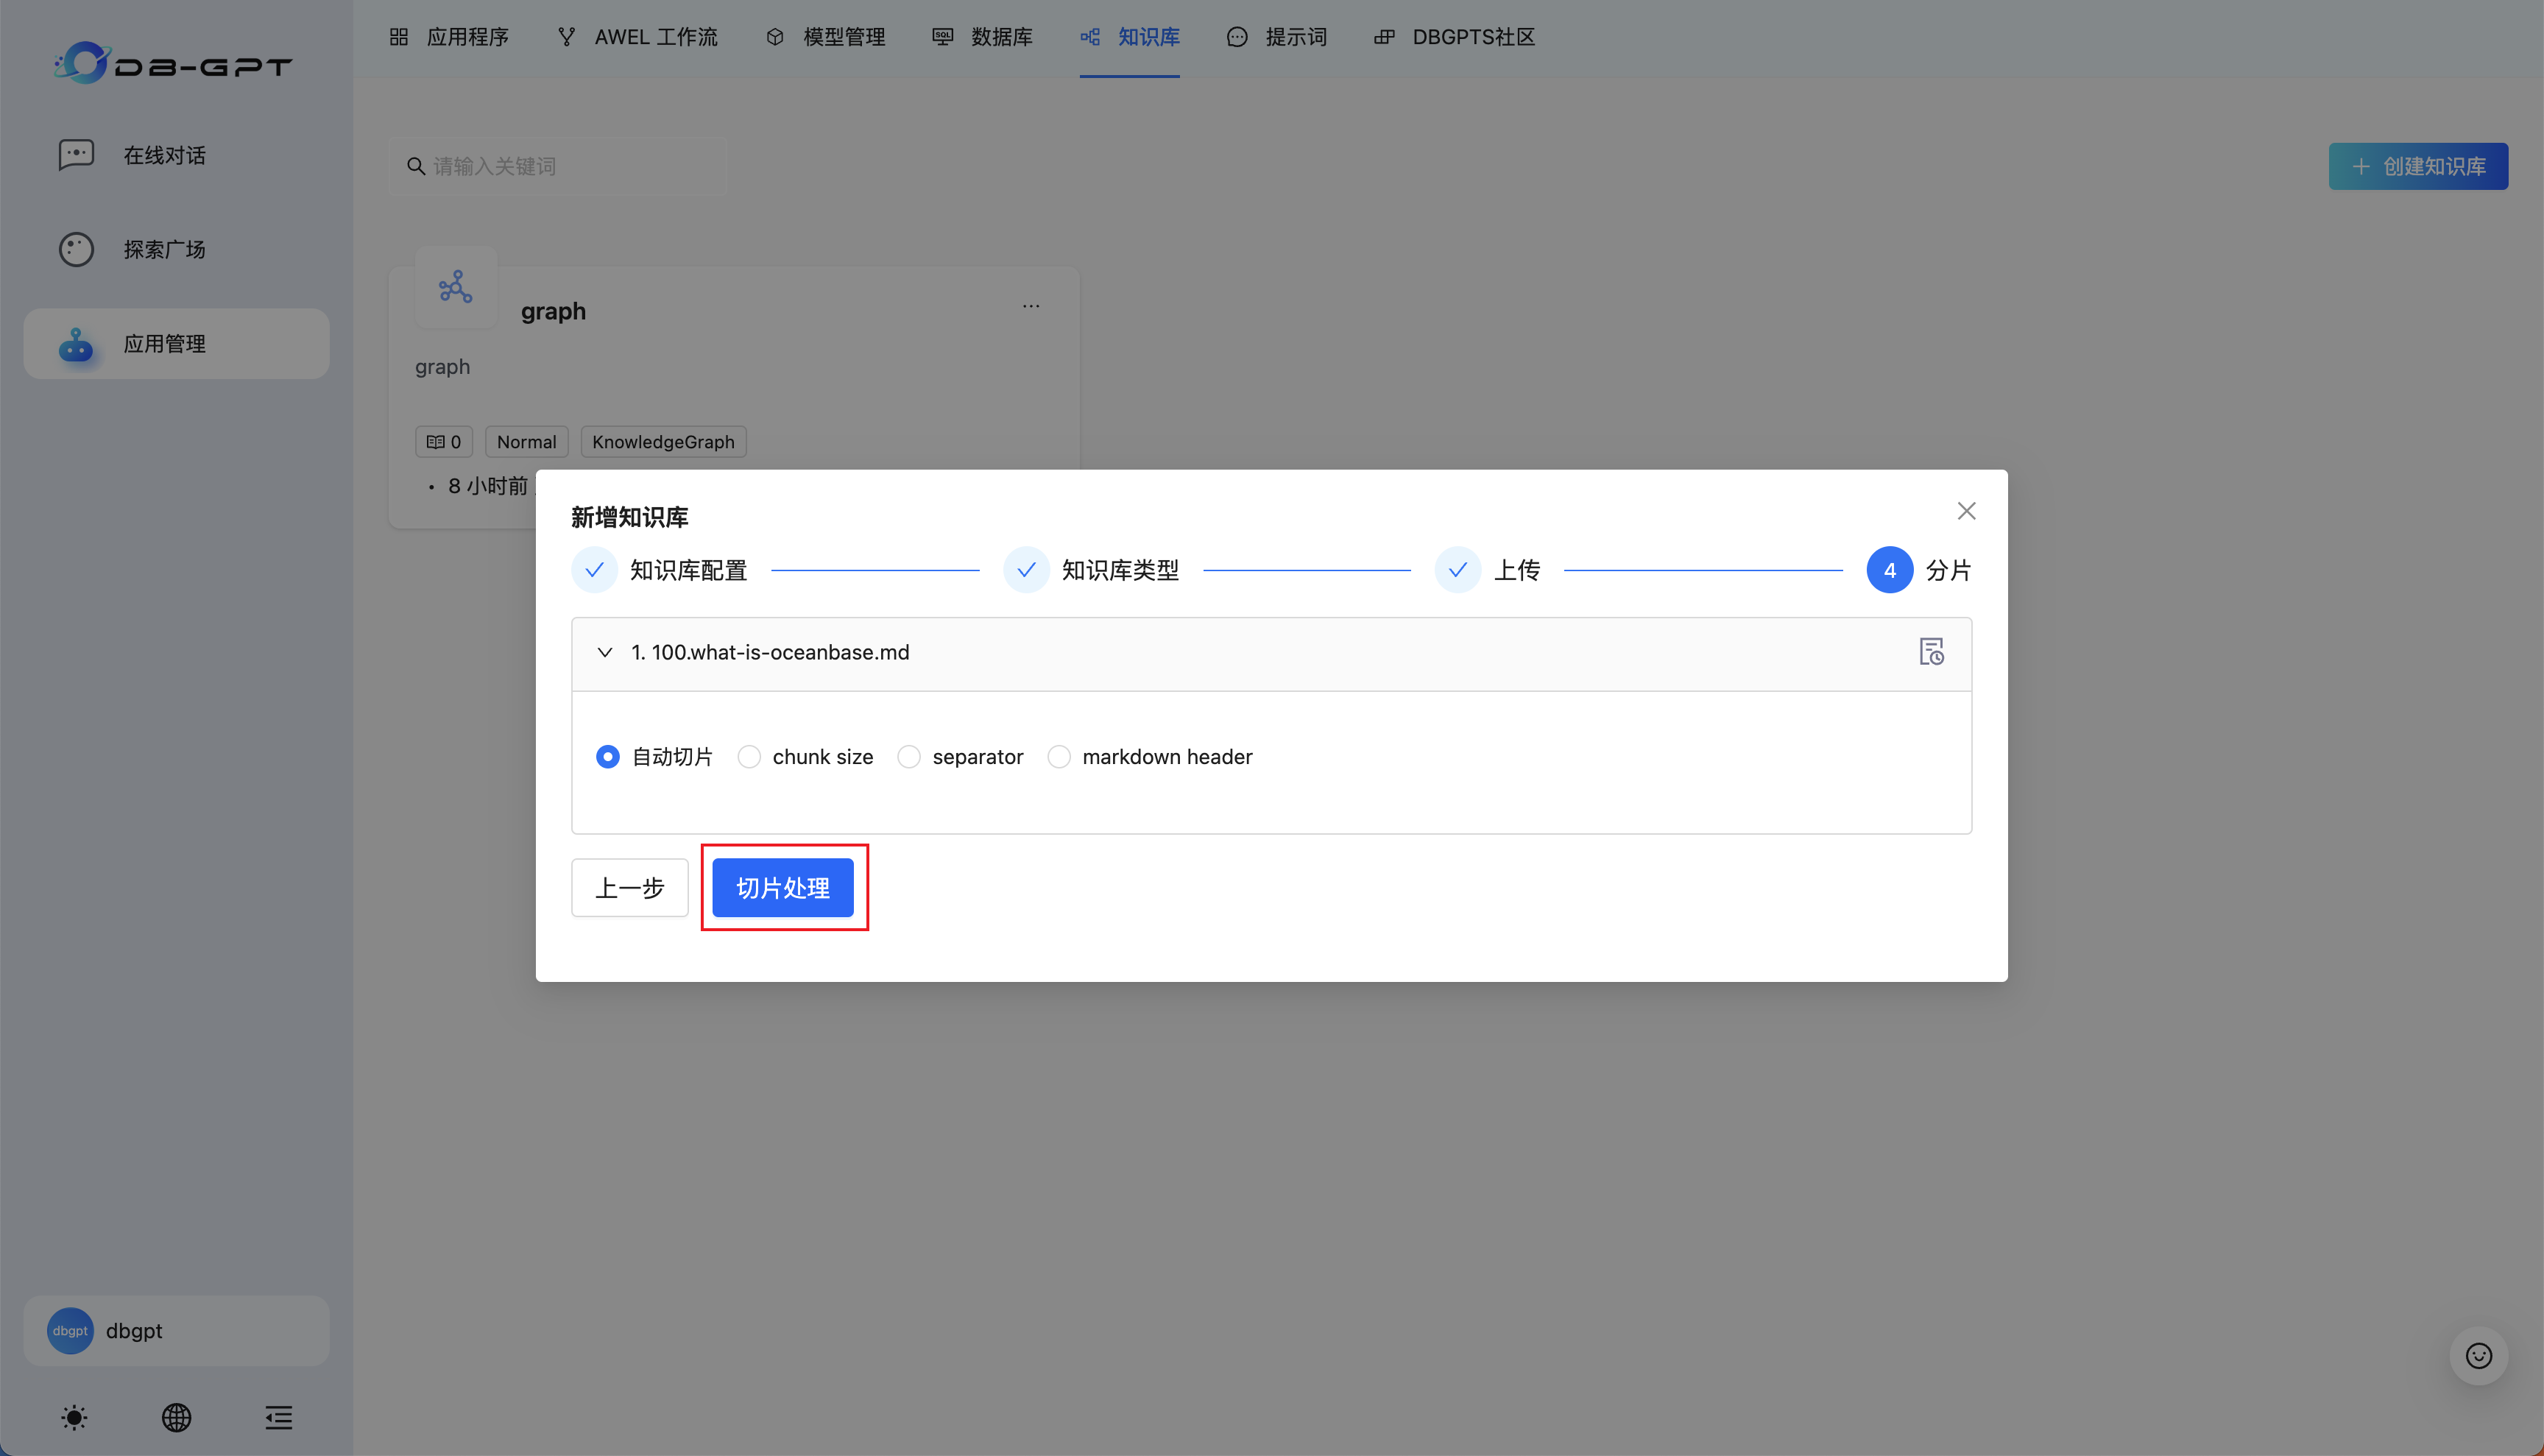This screenshot has width=2544, height=1456.
Task: Open the graph card three-dot menu
Action: tap(1030, 306)
